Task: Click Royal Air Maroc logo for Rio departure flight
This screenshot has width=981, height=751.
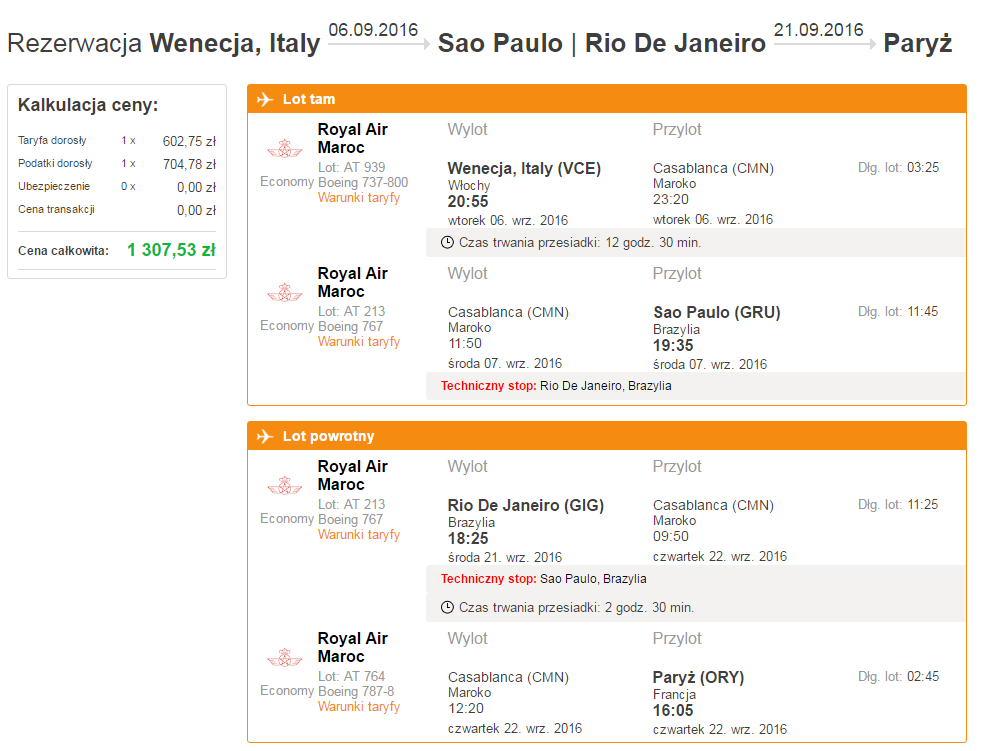Action: [x=285, y=486]
